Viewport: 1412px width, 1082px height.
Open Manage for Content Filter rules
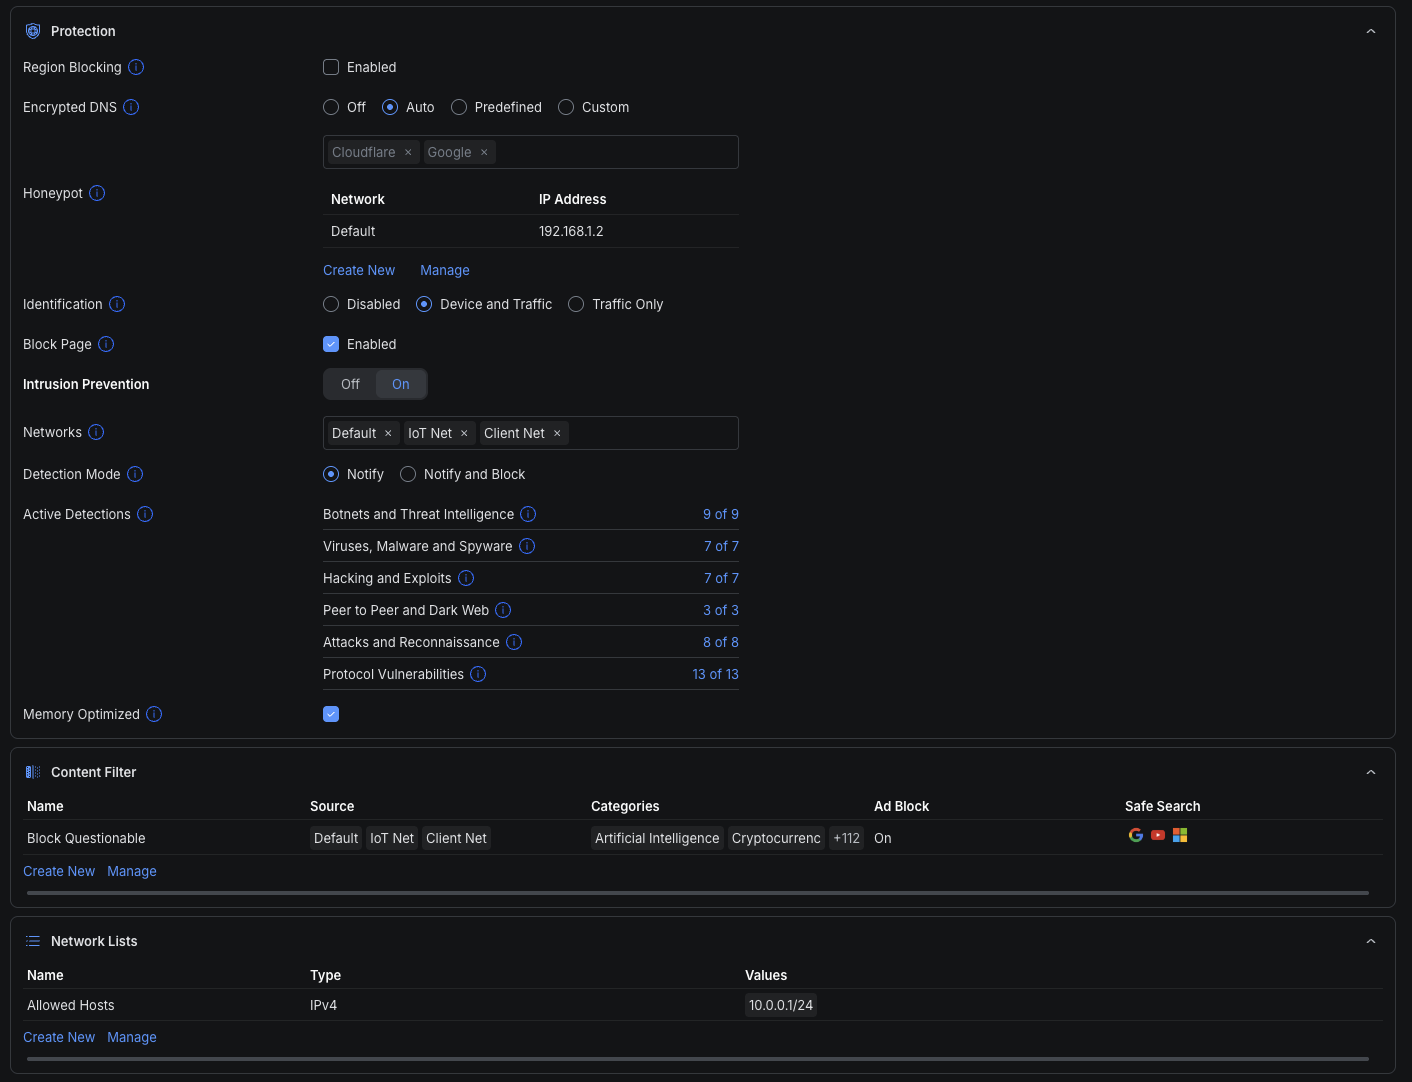coord(131,871)
